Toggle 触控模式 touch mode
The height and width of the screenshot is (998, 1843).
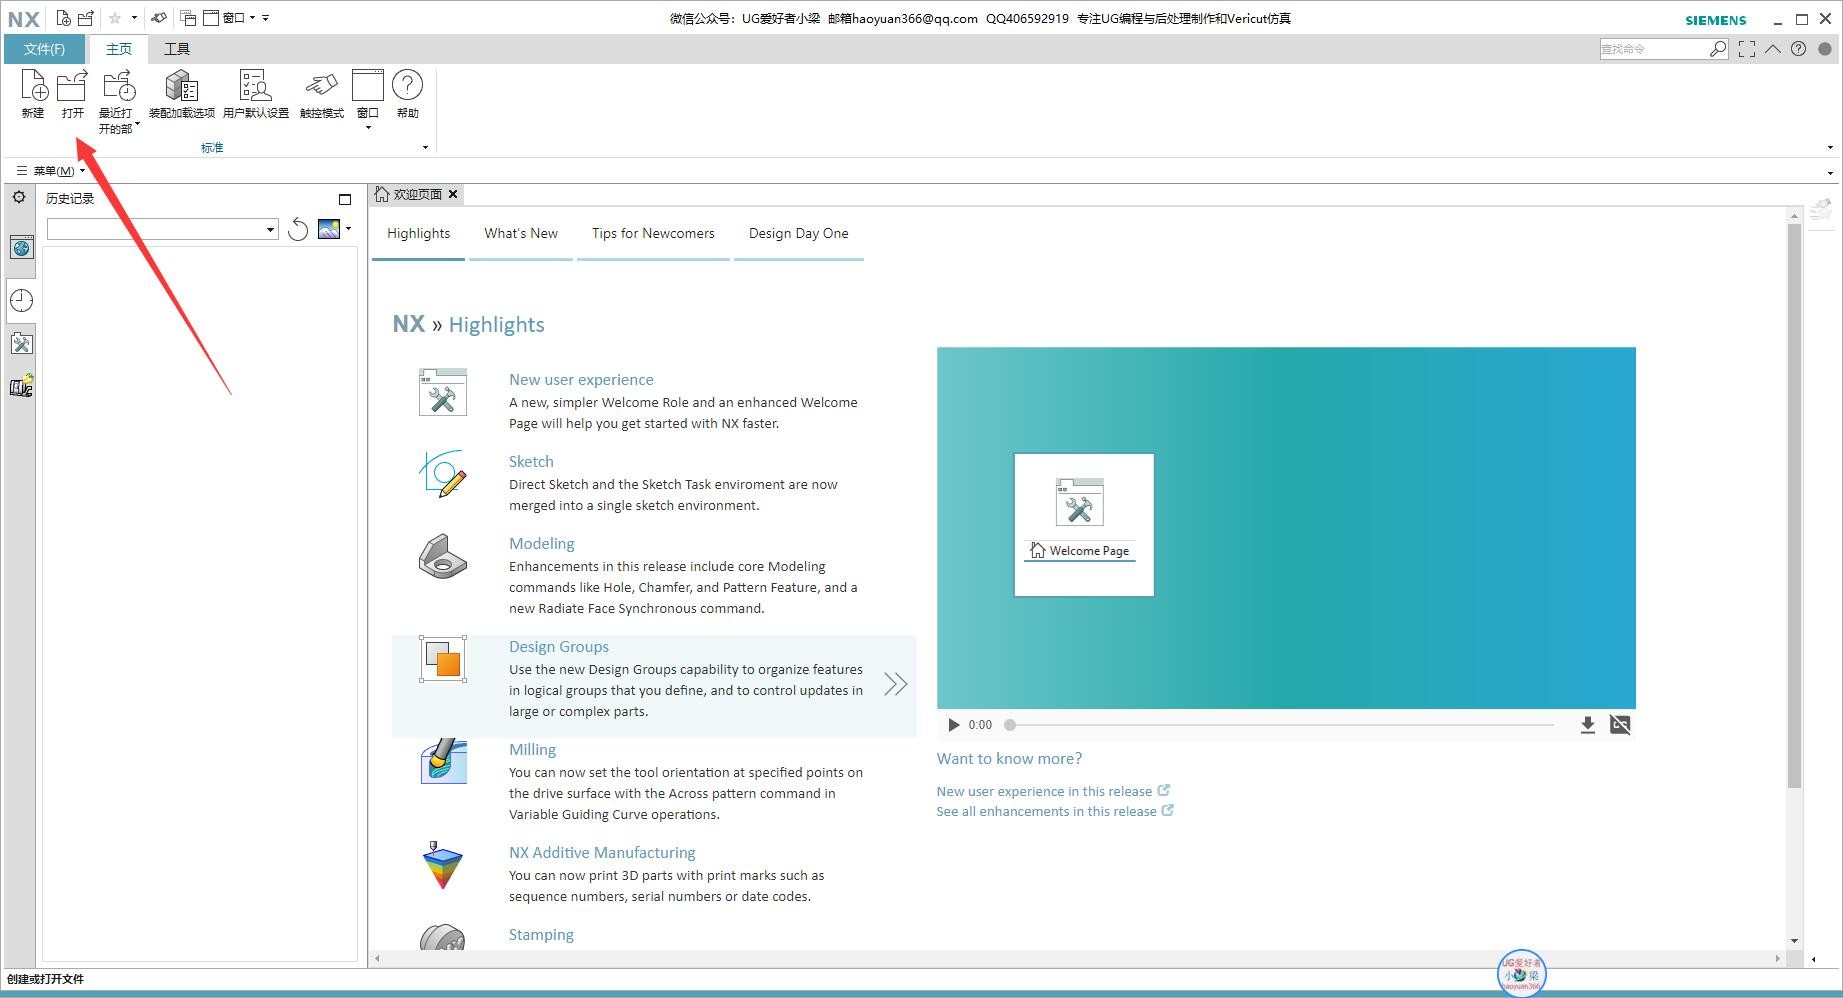[x=321, y=94]
